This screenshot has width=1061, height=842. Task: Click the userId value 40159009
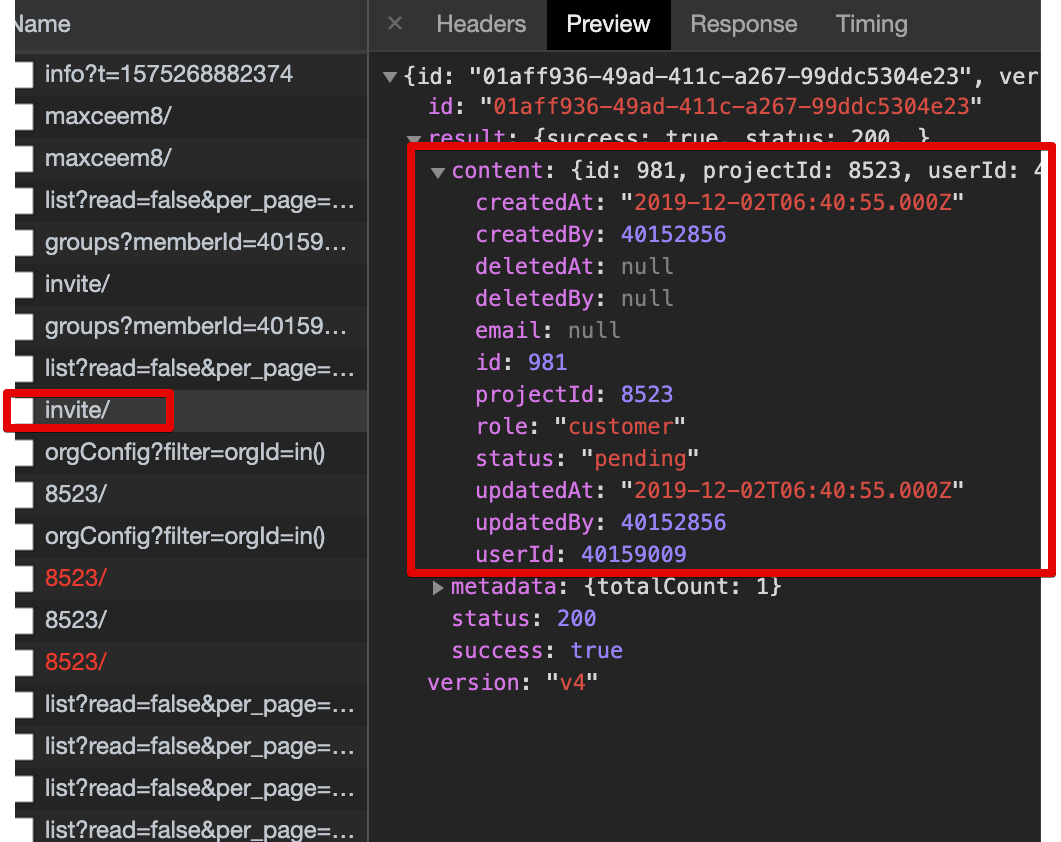[x=633, y=554]
